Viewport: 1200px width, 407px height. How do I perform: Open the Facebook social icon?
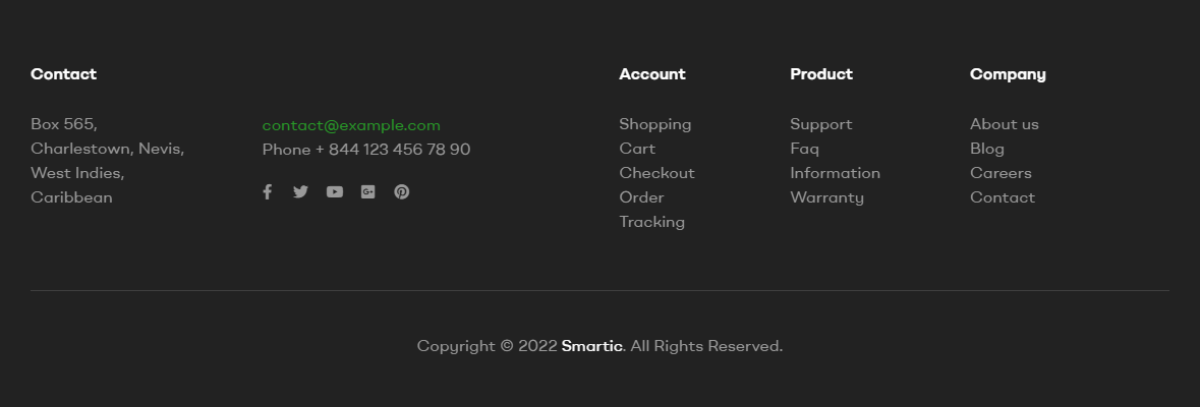click(x=267, y=192)
